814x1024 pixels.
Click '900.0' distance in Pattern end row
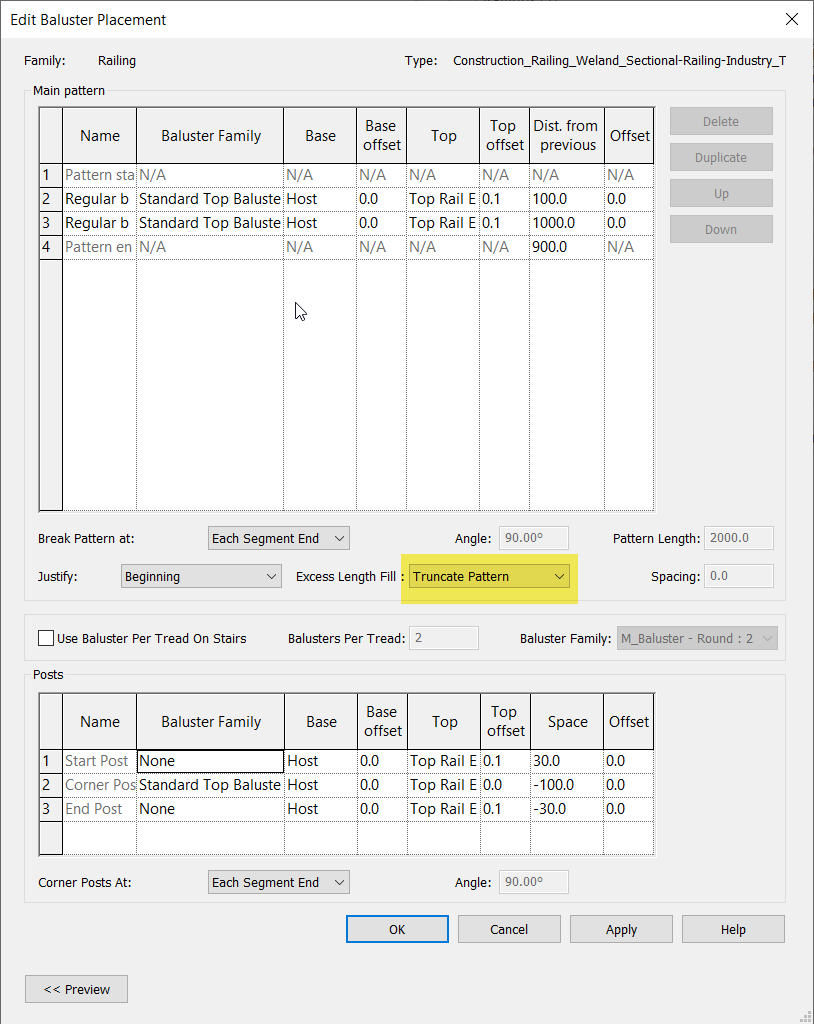[x=566, y=248]
